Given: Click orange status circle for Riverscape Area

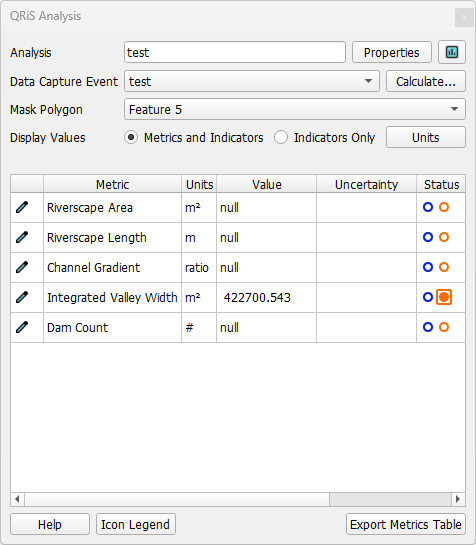Looking at the screenshot, I should [x=444, y=207].
